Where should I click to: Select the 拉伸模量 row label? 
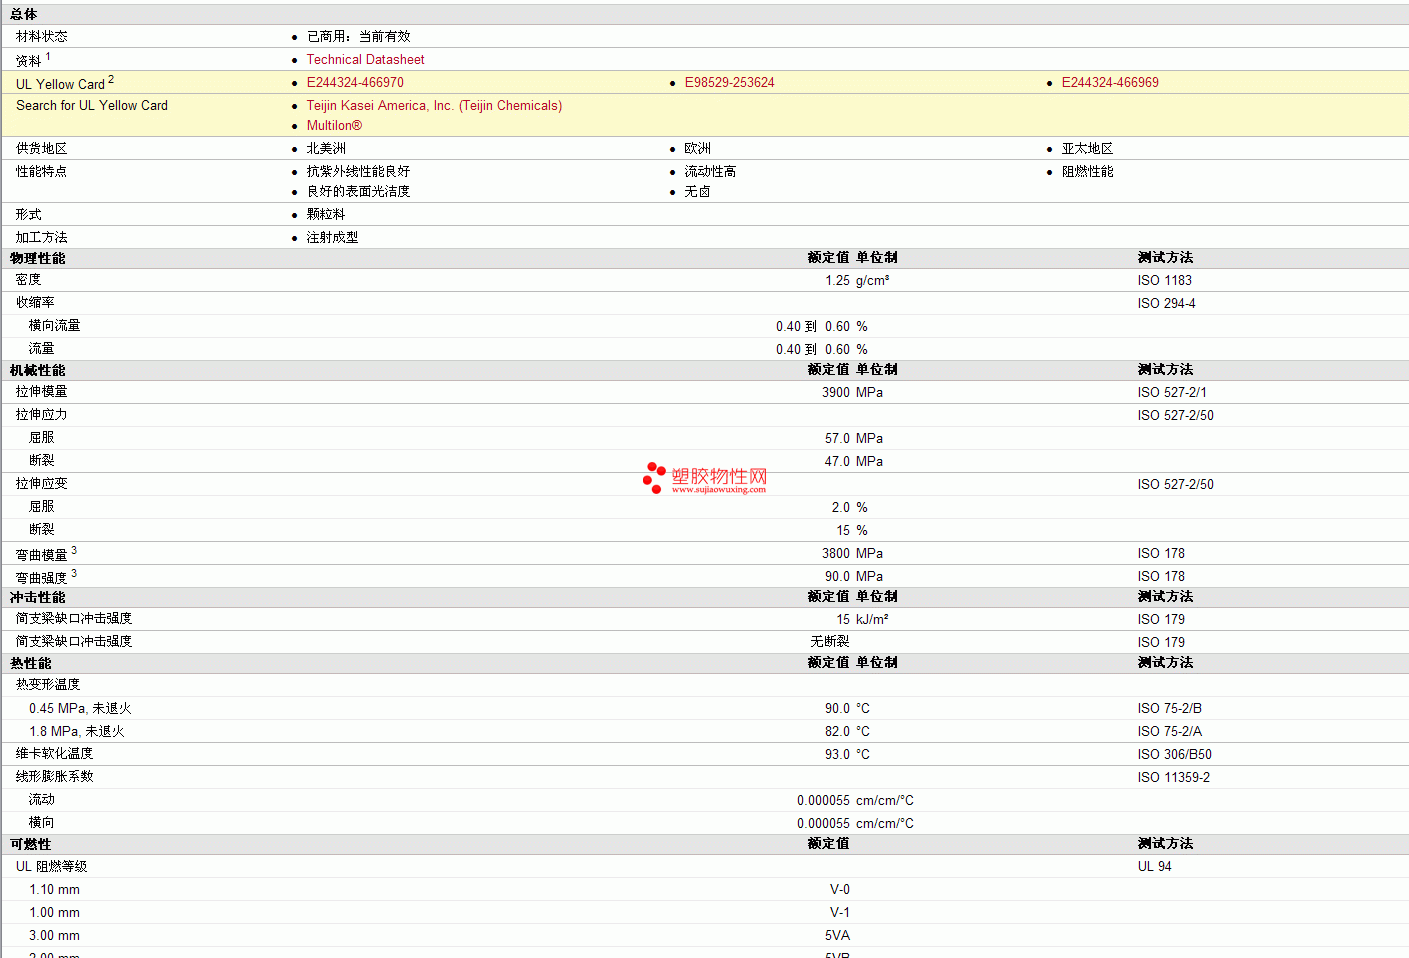click(x=42, y=392)
